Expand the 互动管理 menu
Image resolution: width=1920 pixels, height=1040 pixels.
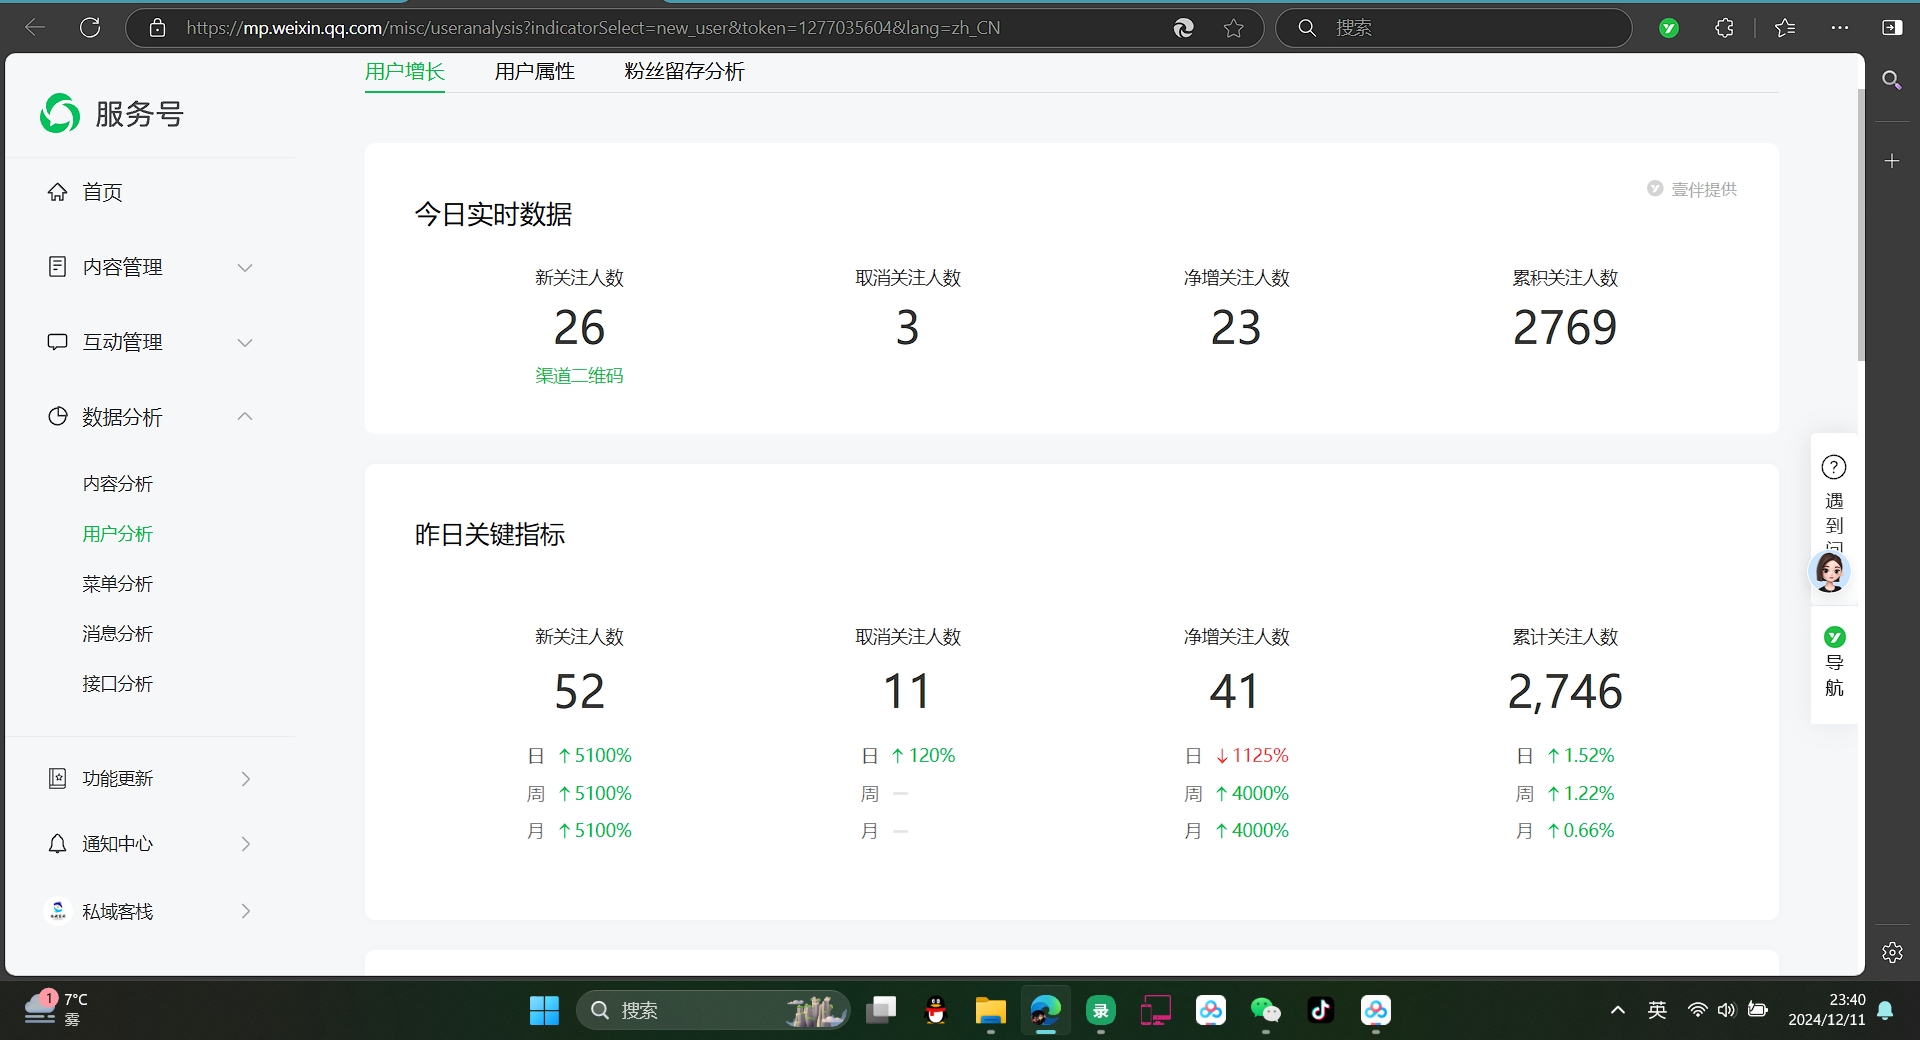click(245, 342)
